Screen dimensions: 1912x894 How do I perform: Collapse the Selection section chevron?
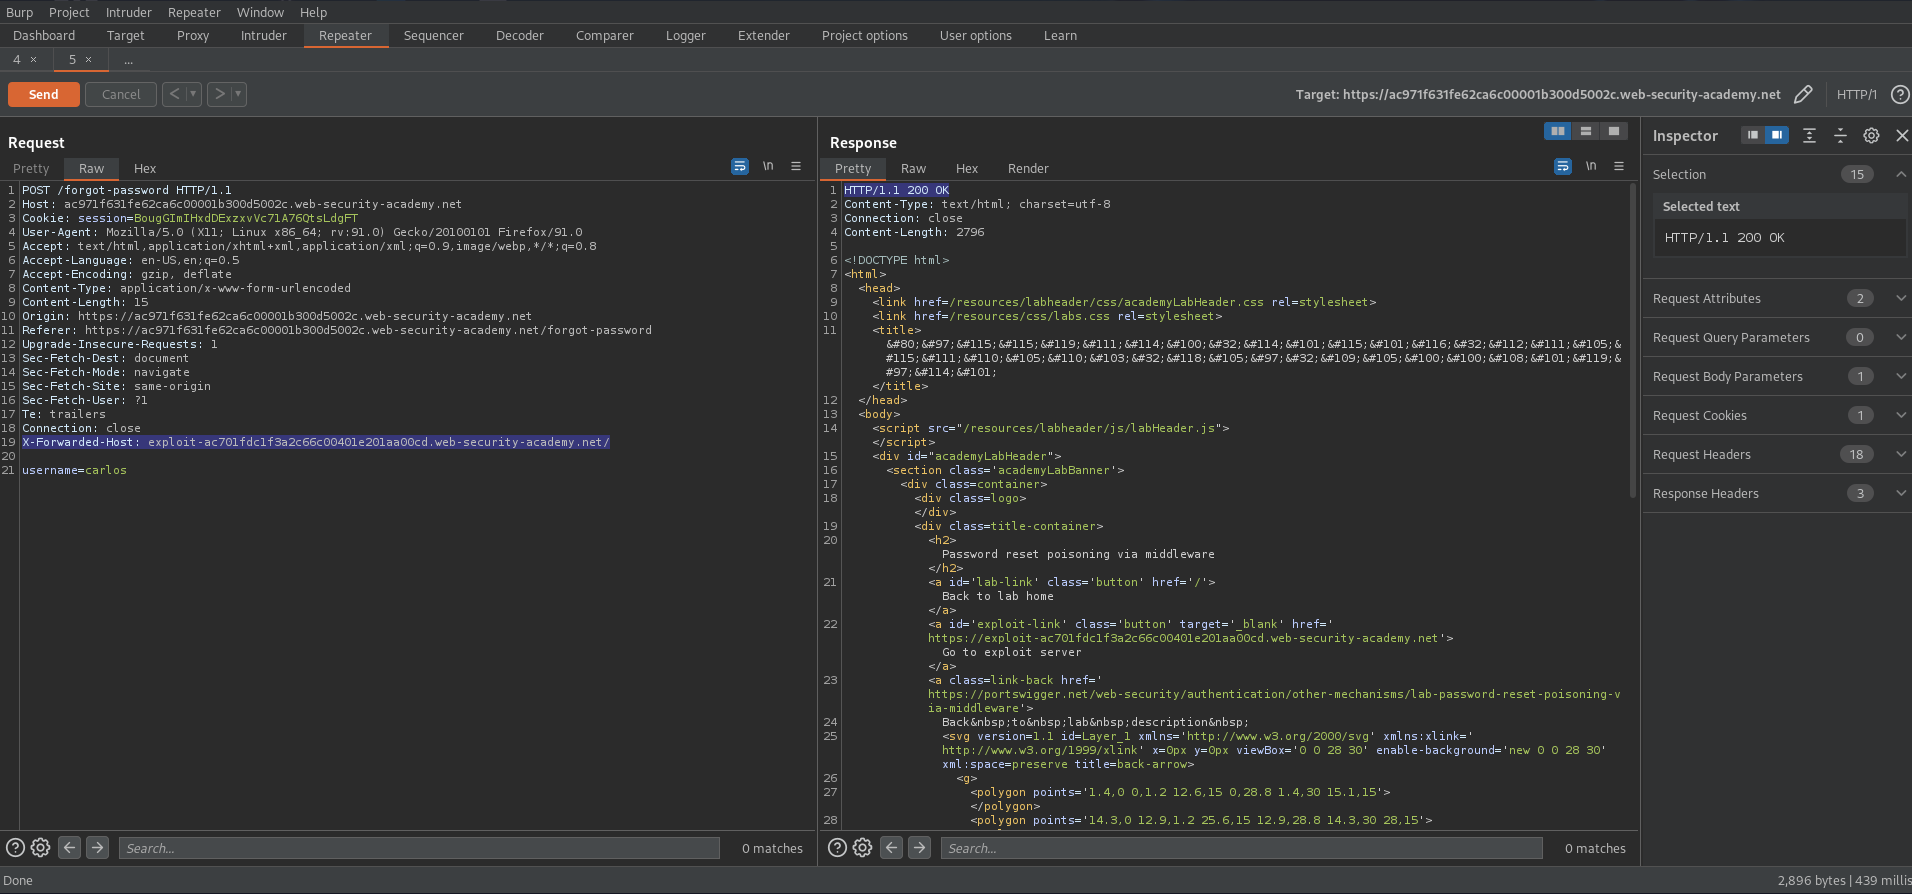click(x=1901, y=174)
